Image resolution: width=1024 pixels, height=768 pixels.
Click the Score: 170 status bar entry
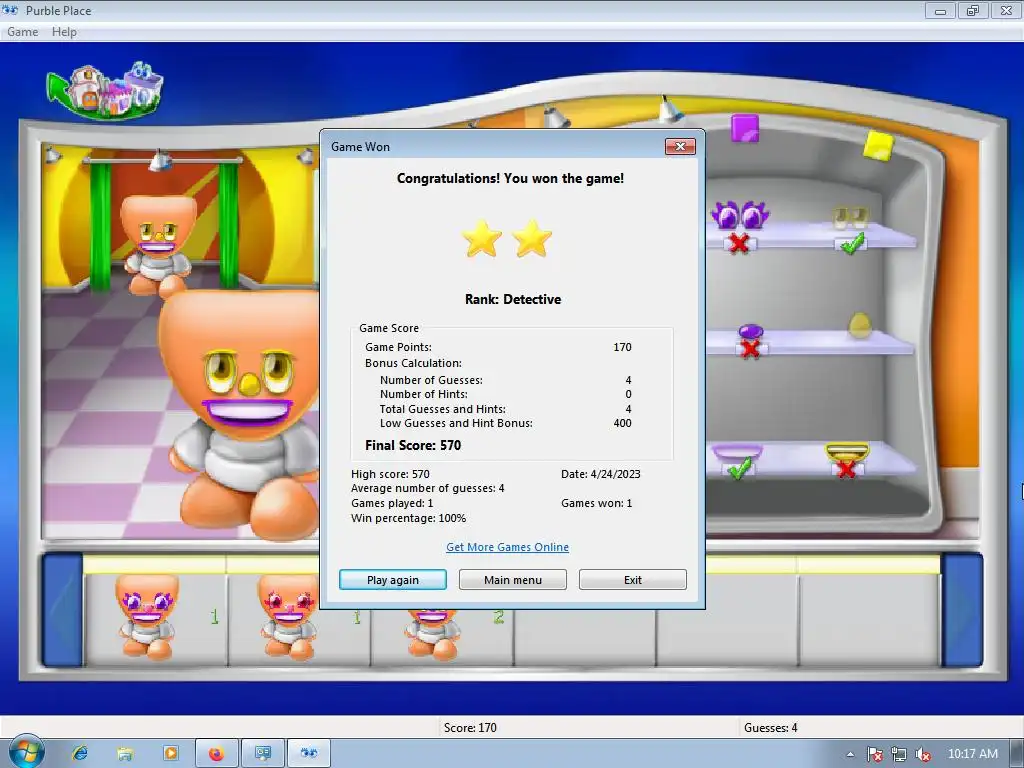(x=470, y=728)
